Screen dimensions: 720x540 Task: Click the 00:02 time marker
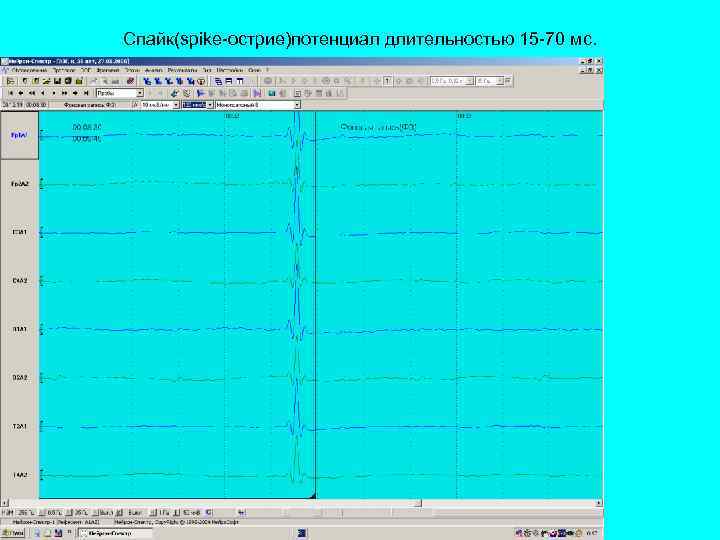[232, 116]
